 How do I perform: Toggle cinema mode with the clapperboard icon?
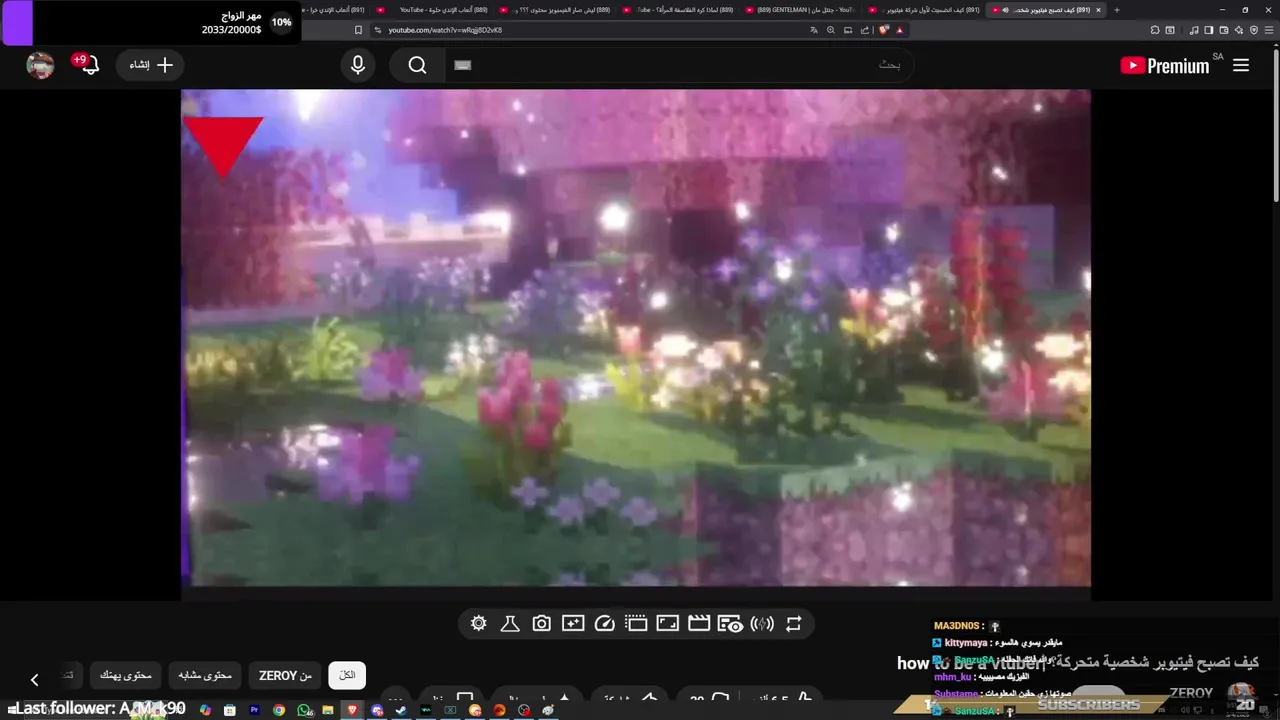click(x=699, y=623)
